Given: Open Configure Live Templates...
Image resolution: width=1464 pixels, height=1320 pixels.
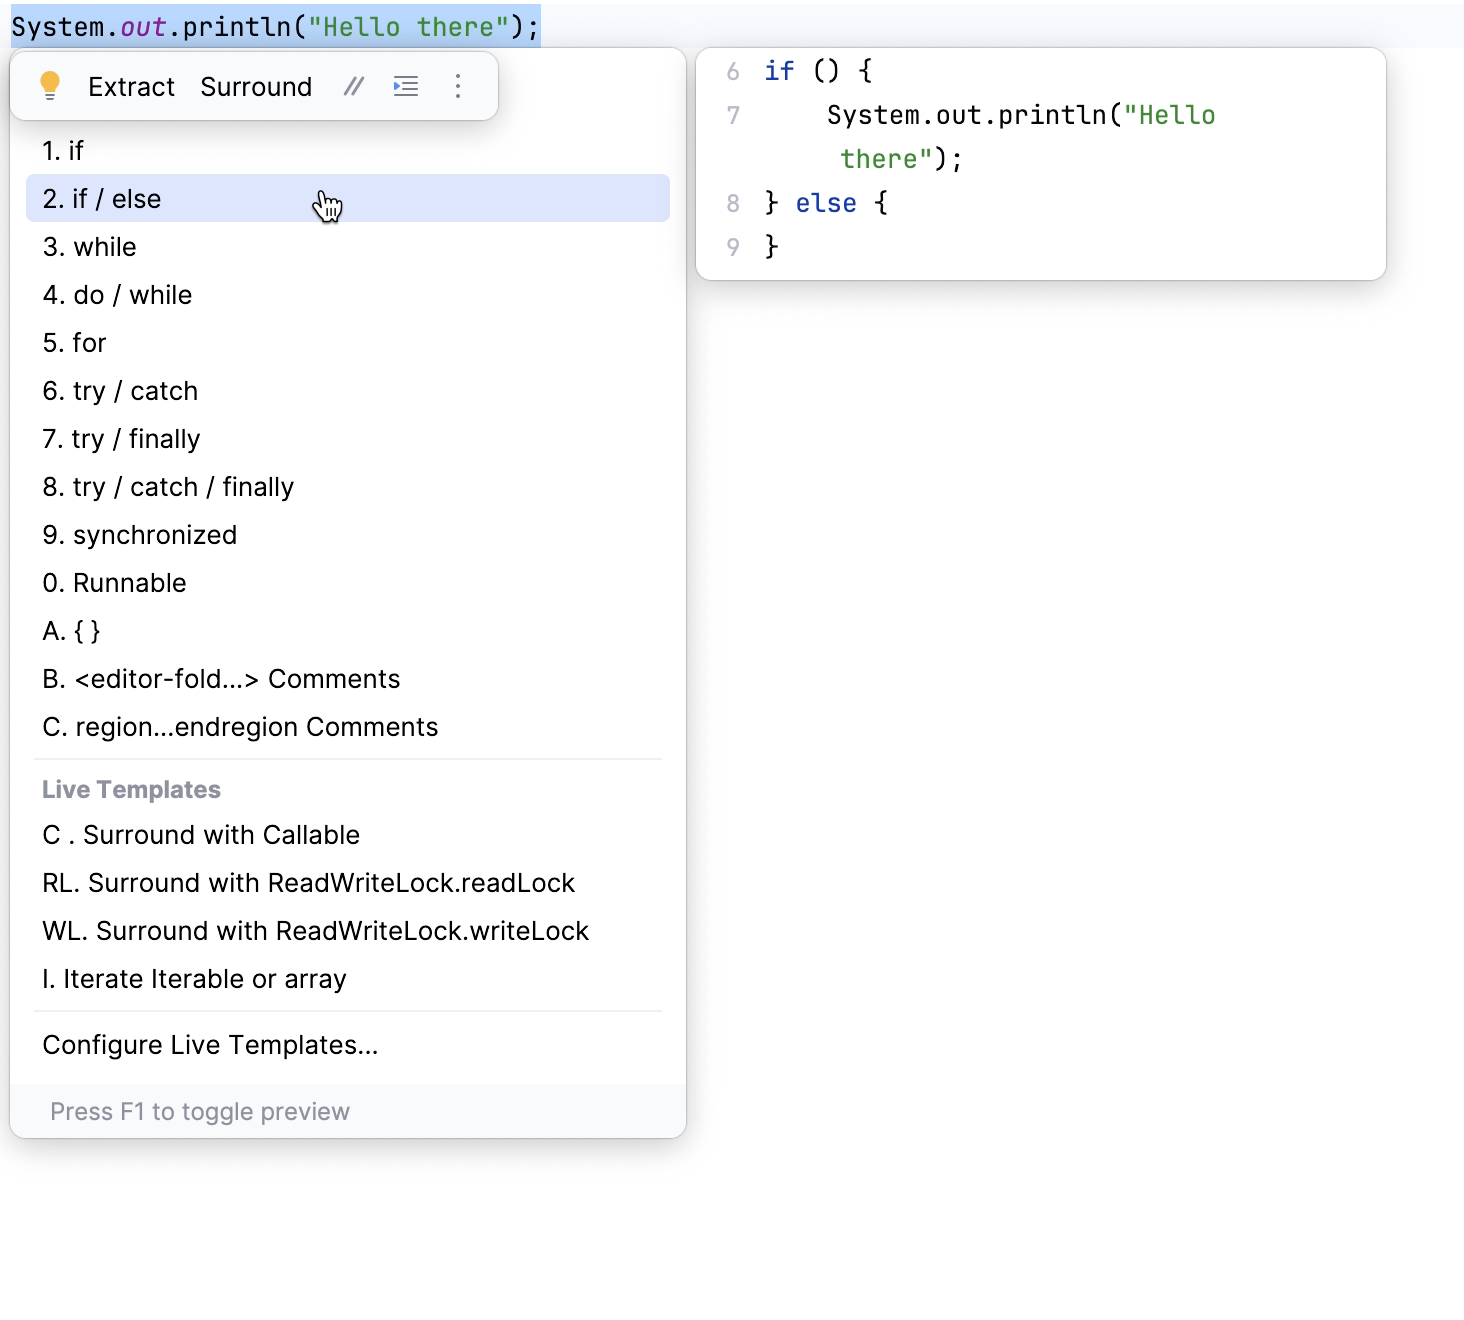Looking at the screenshot, I should click(x=210, y=1045).
